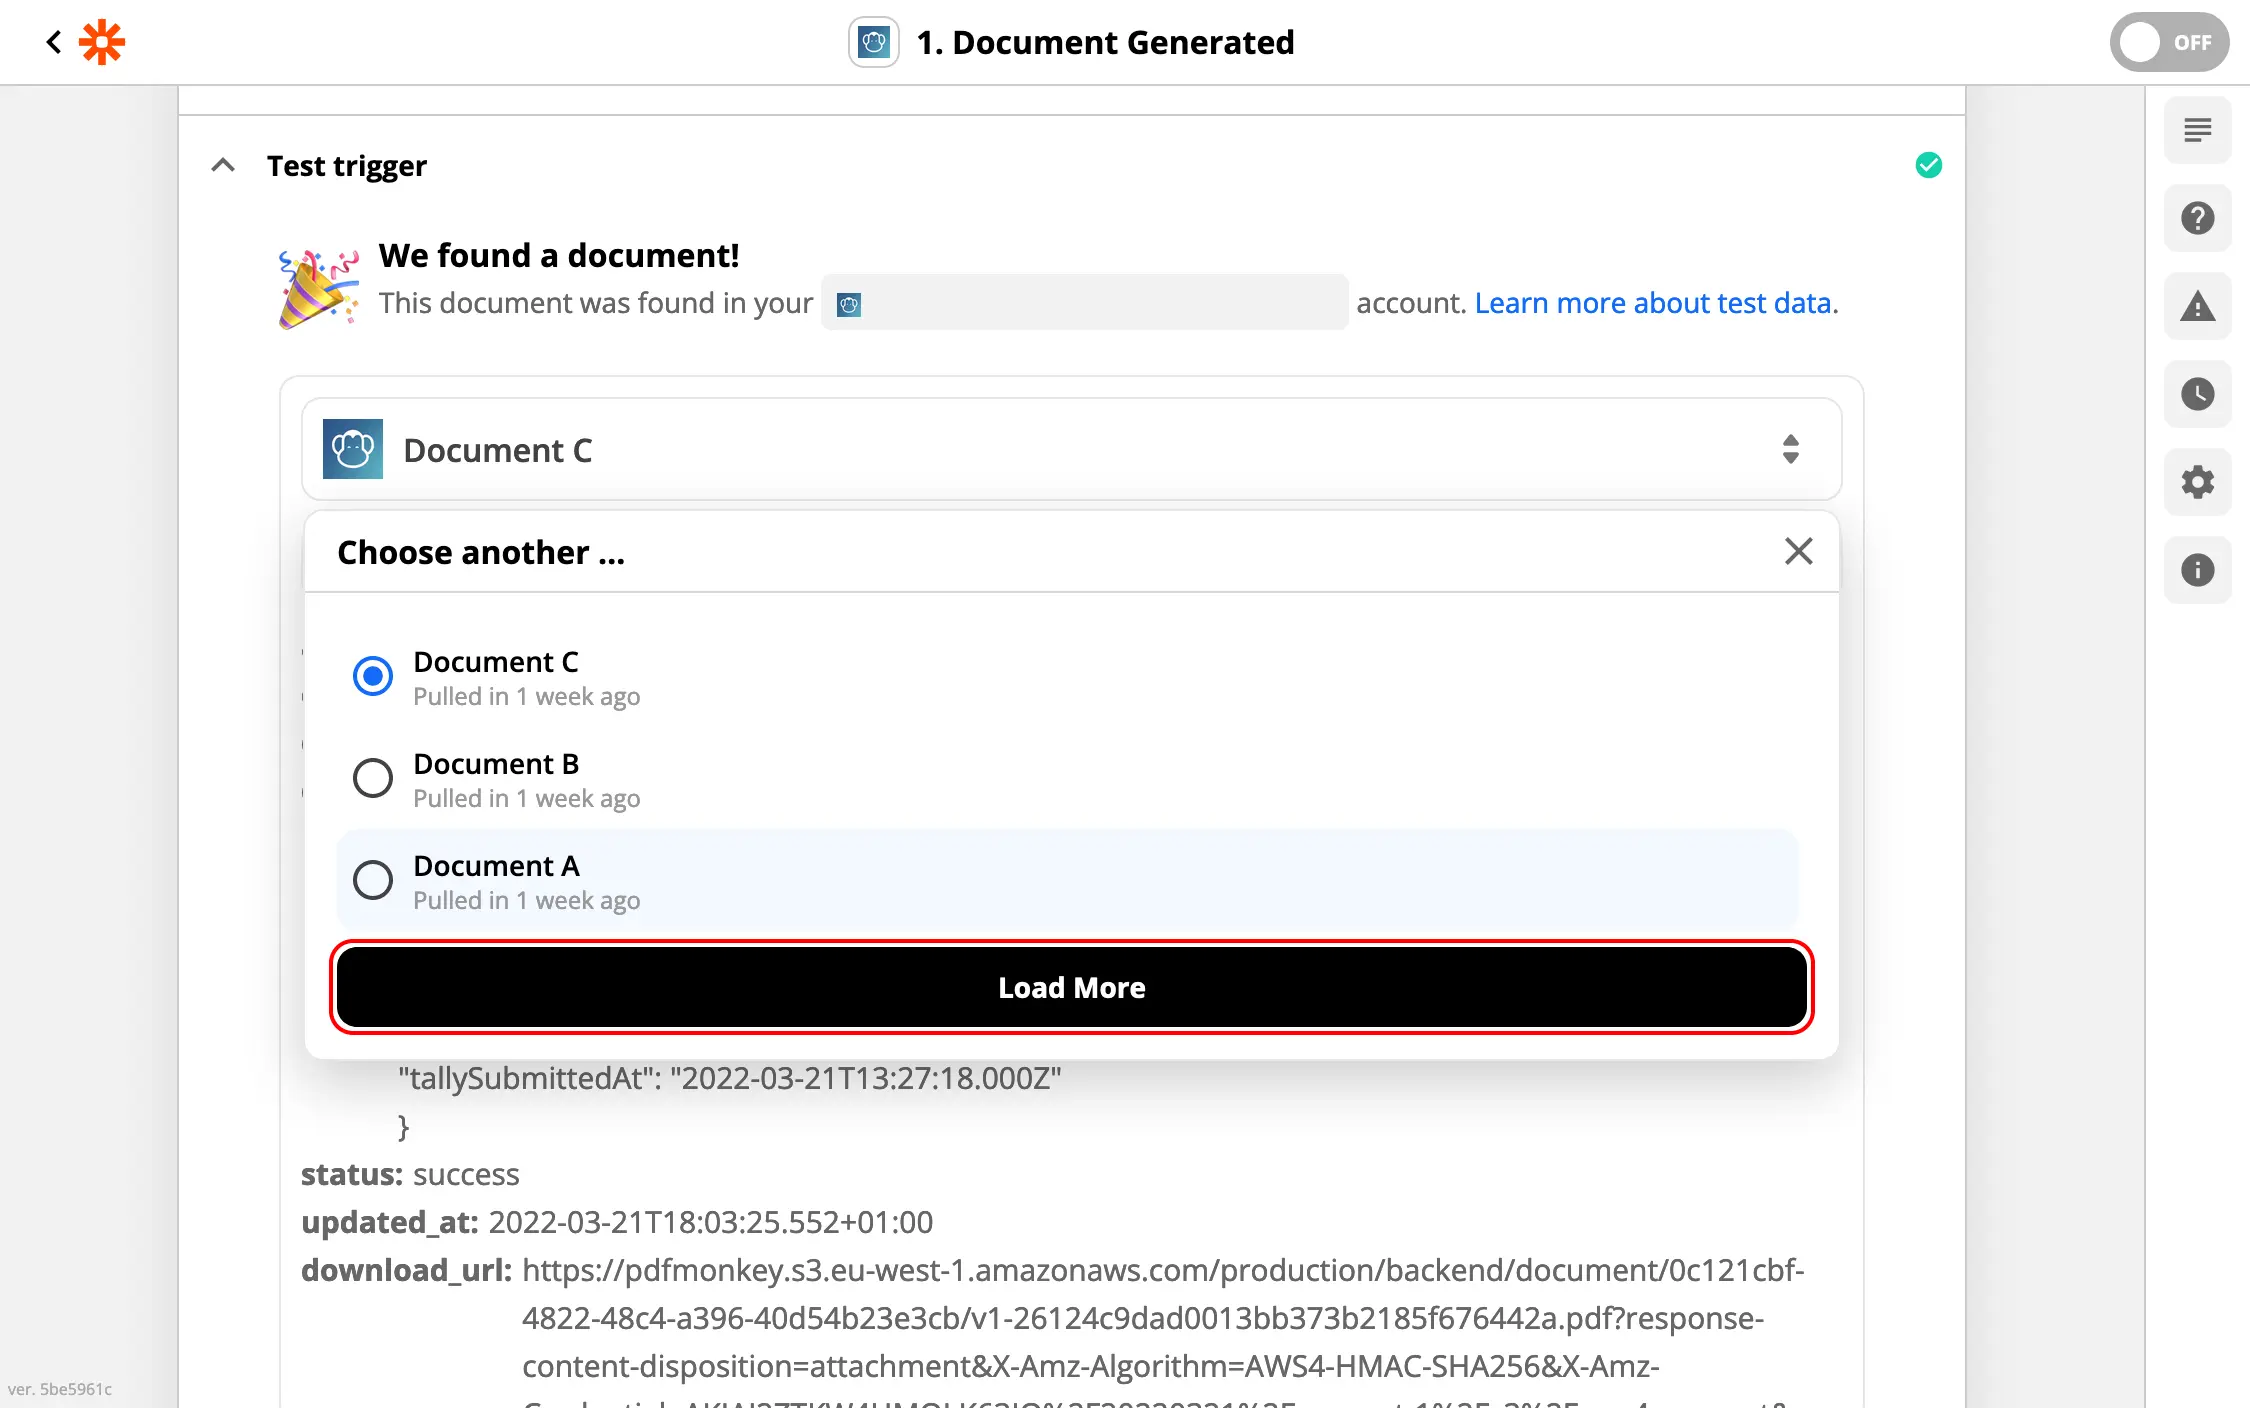Open the Zap history panel

click(x=2197, y=394)
